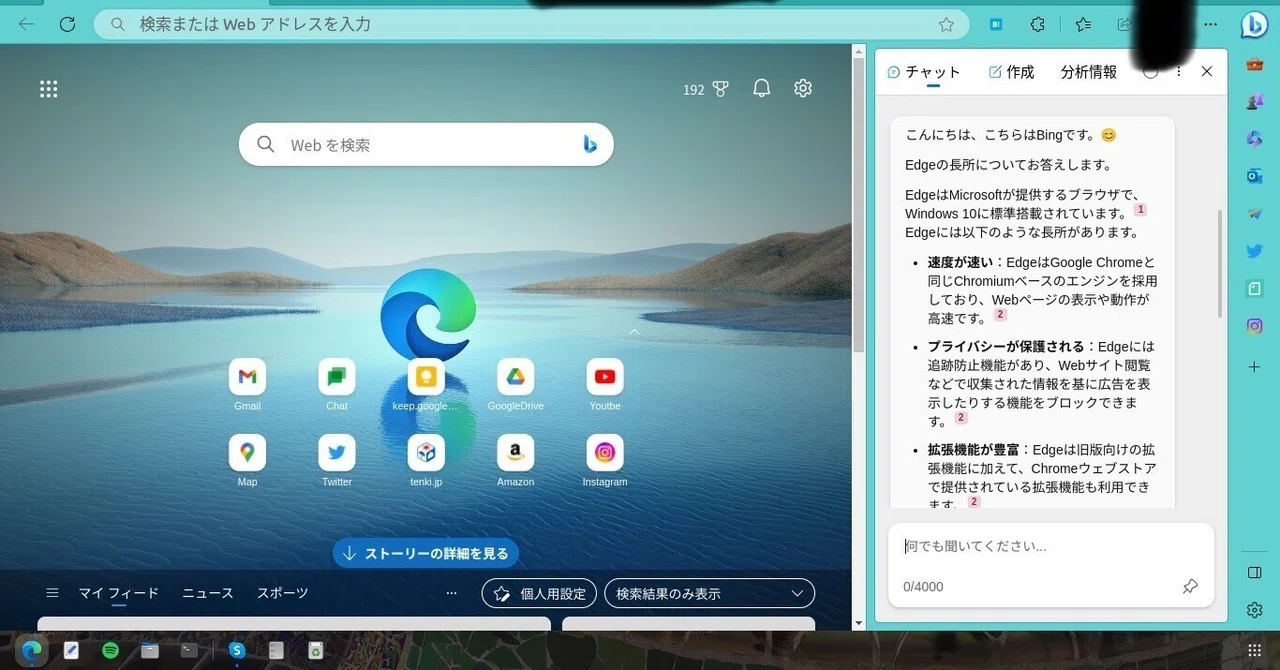
Task: Open the Favorites list icon
Action: 1083,24
